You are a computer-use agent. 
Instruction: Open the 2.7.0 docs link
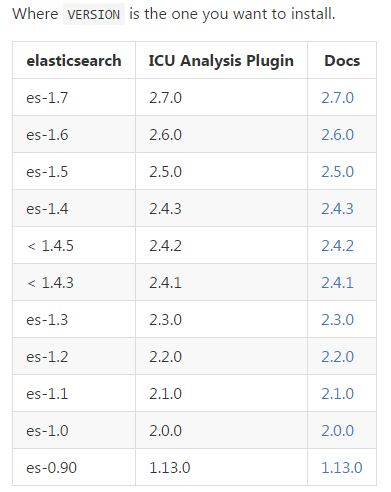[x=337, y=98]
